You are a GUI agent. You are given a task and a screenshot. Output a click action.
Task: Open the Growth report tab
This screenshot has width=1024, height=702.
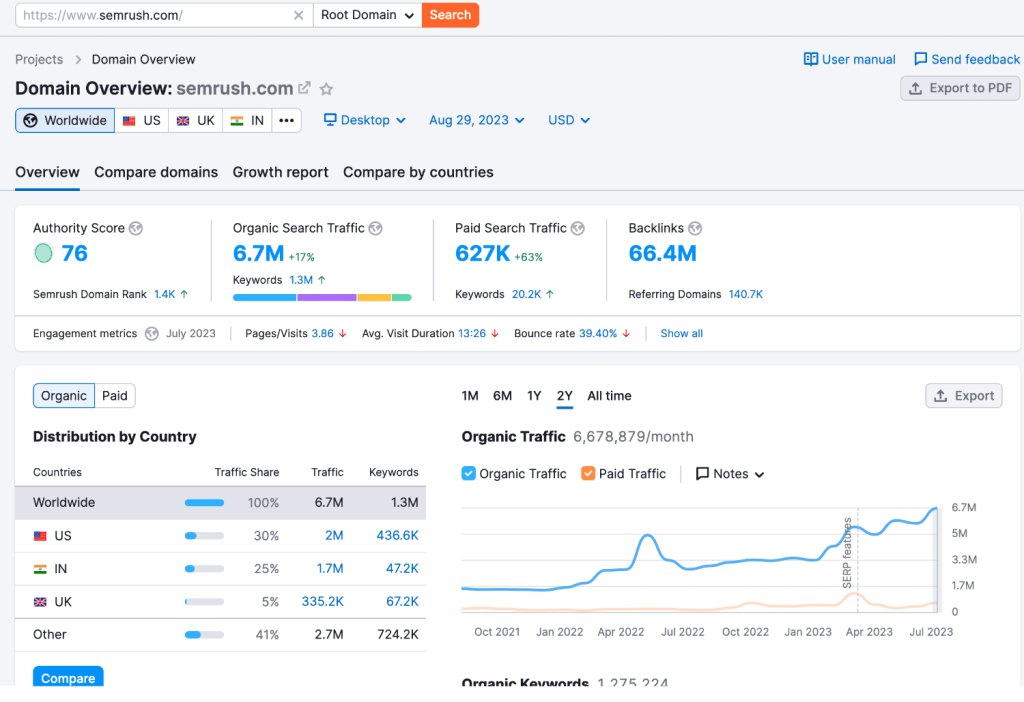click(x=281, y=172)
